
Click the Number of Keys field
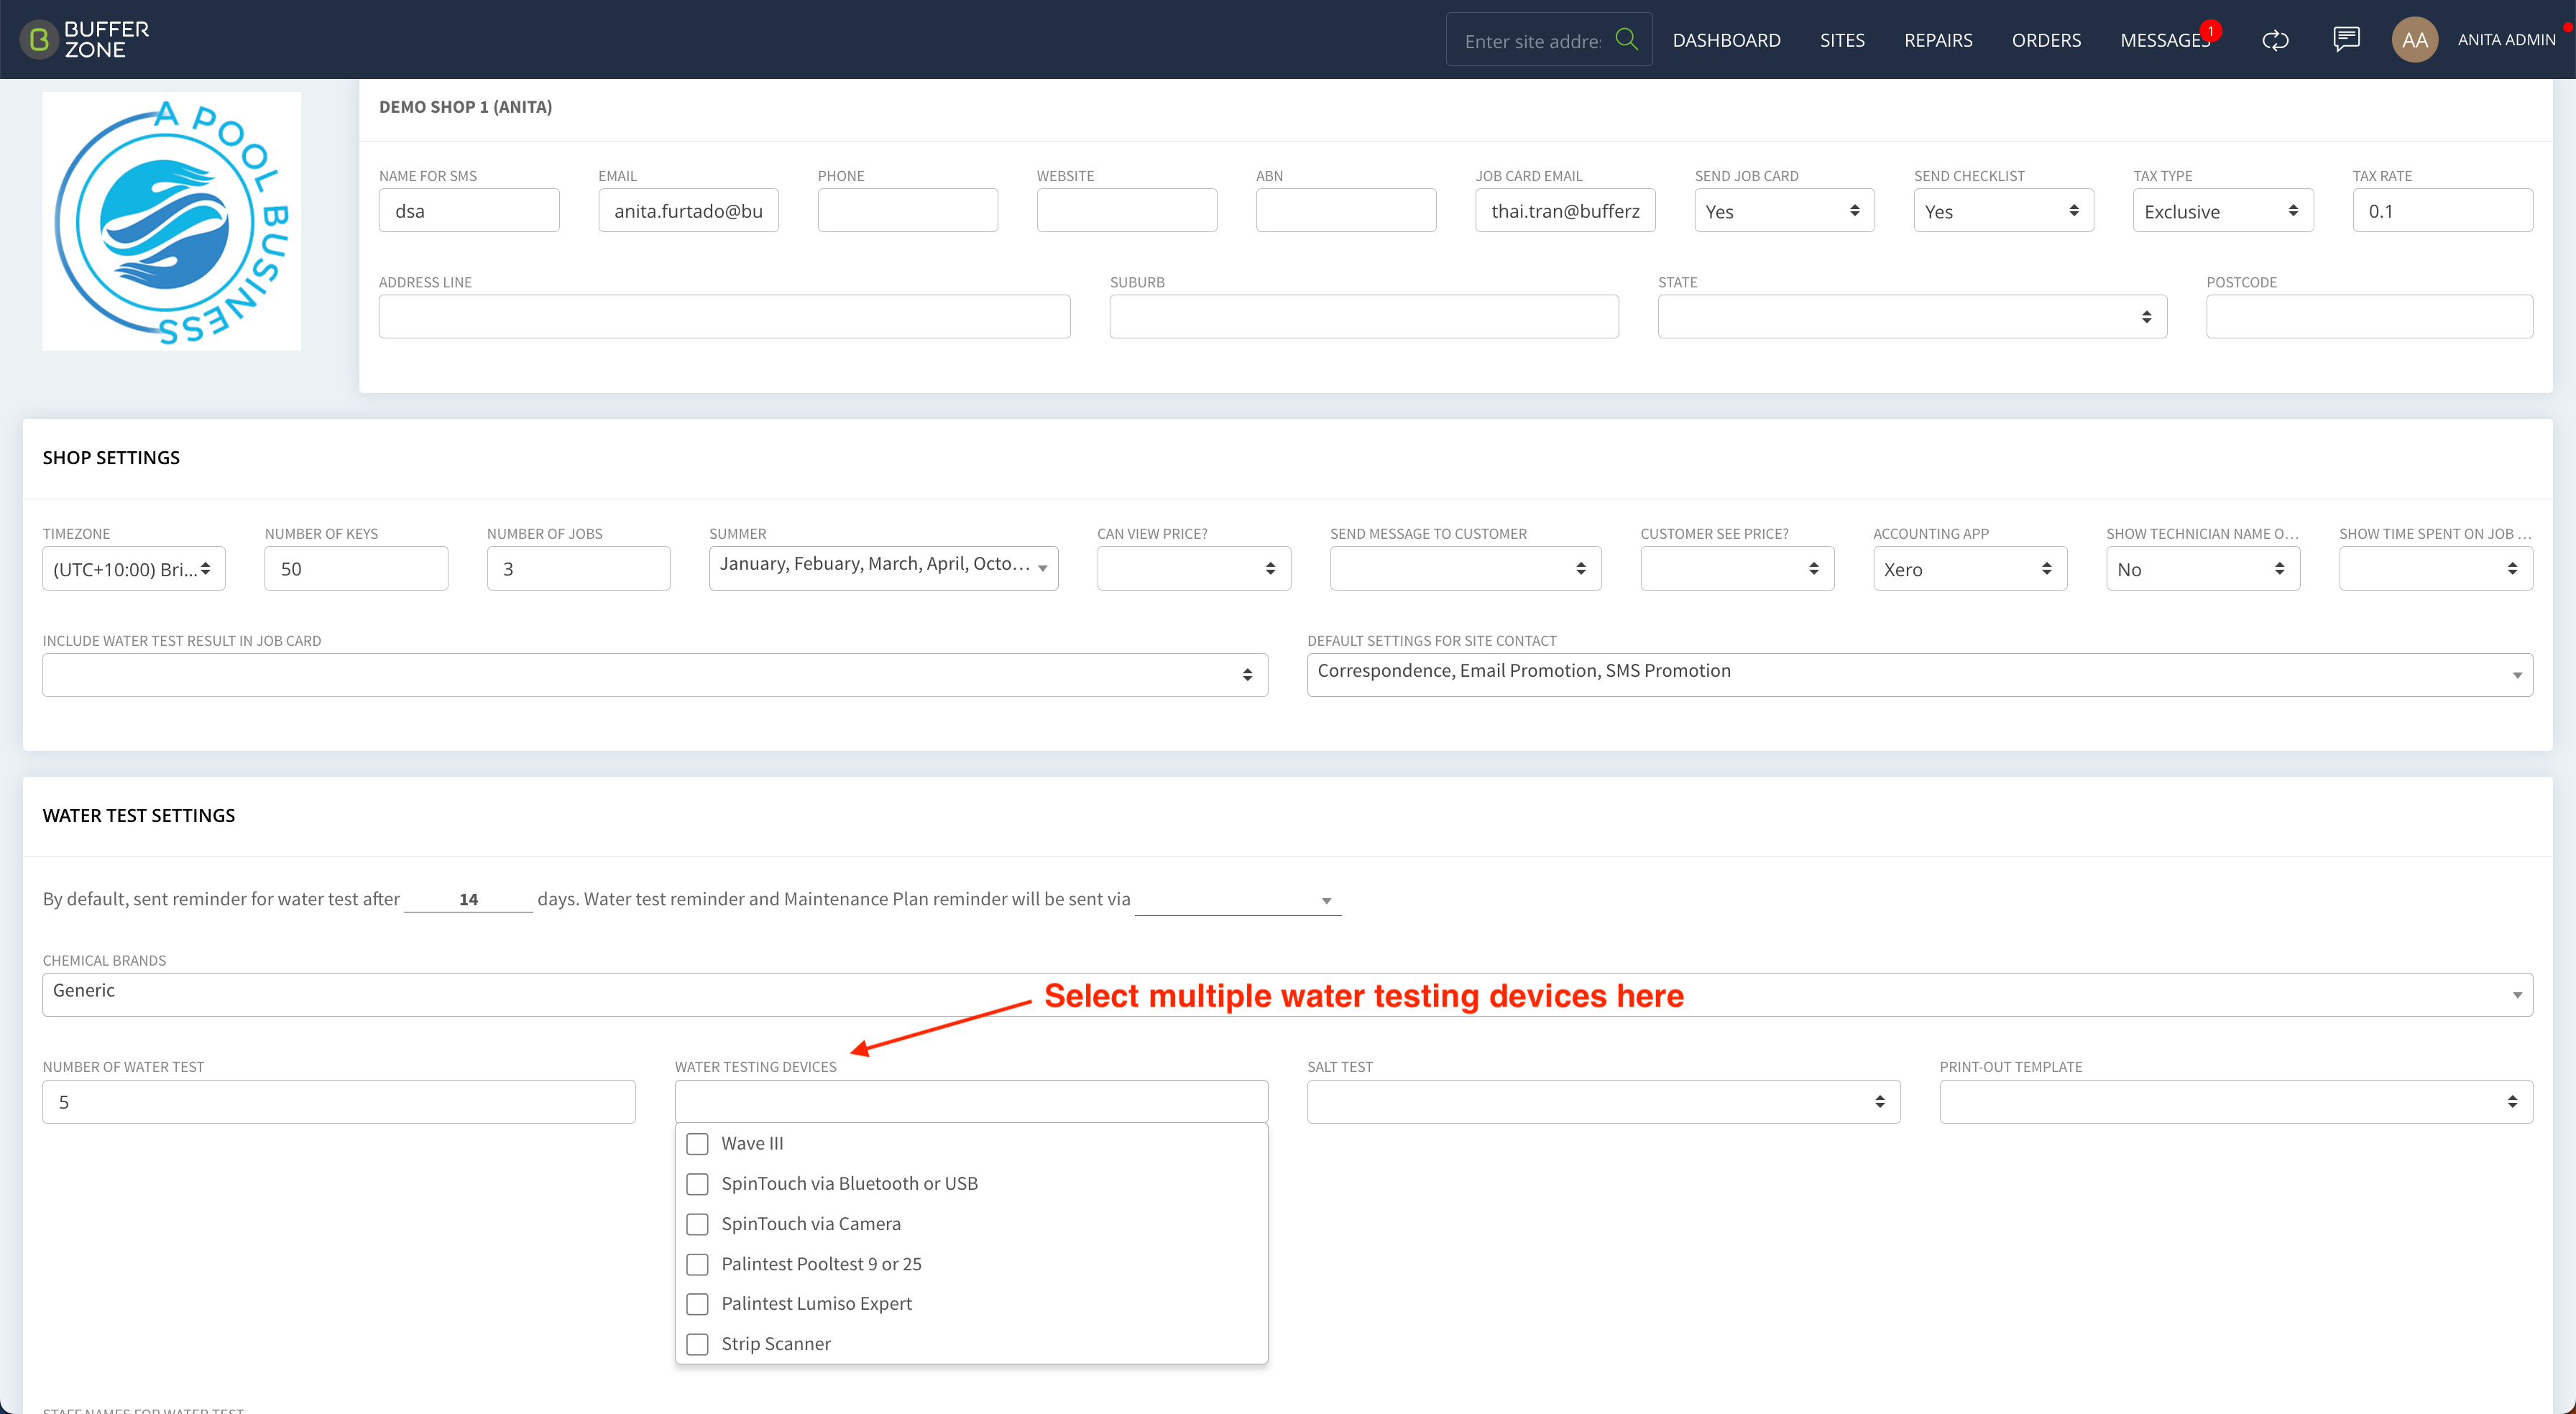[356, 569]
